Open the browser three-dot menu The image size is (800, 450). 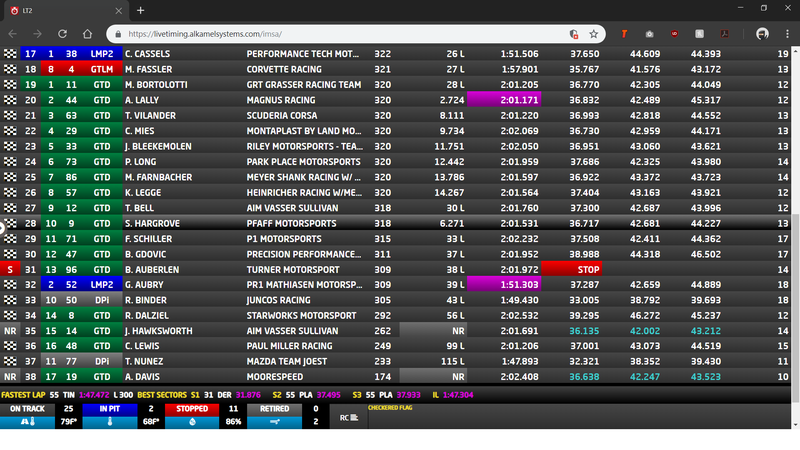tap(787, 34)
